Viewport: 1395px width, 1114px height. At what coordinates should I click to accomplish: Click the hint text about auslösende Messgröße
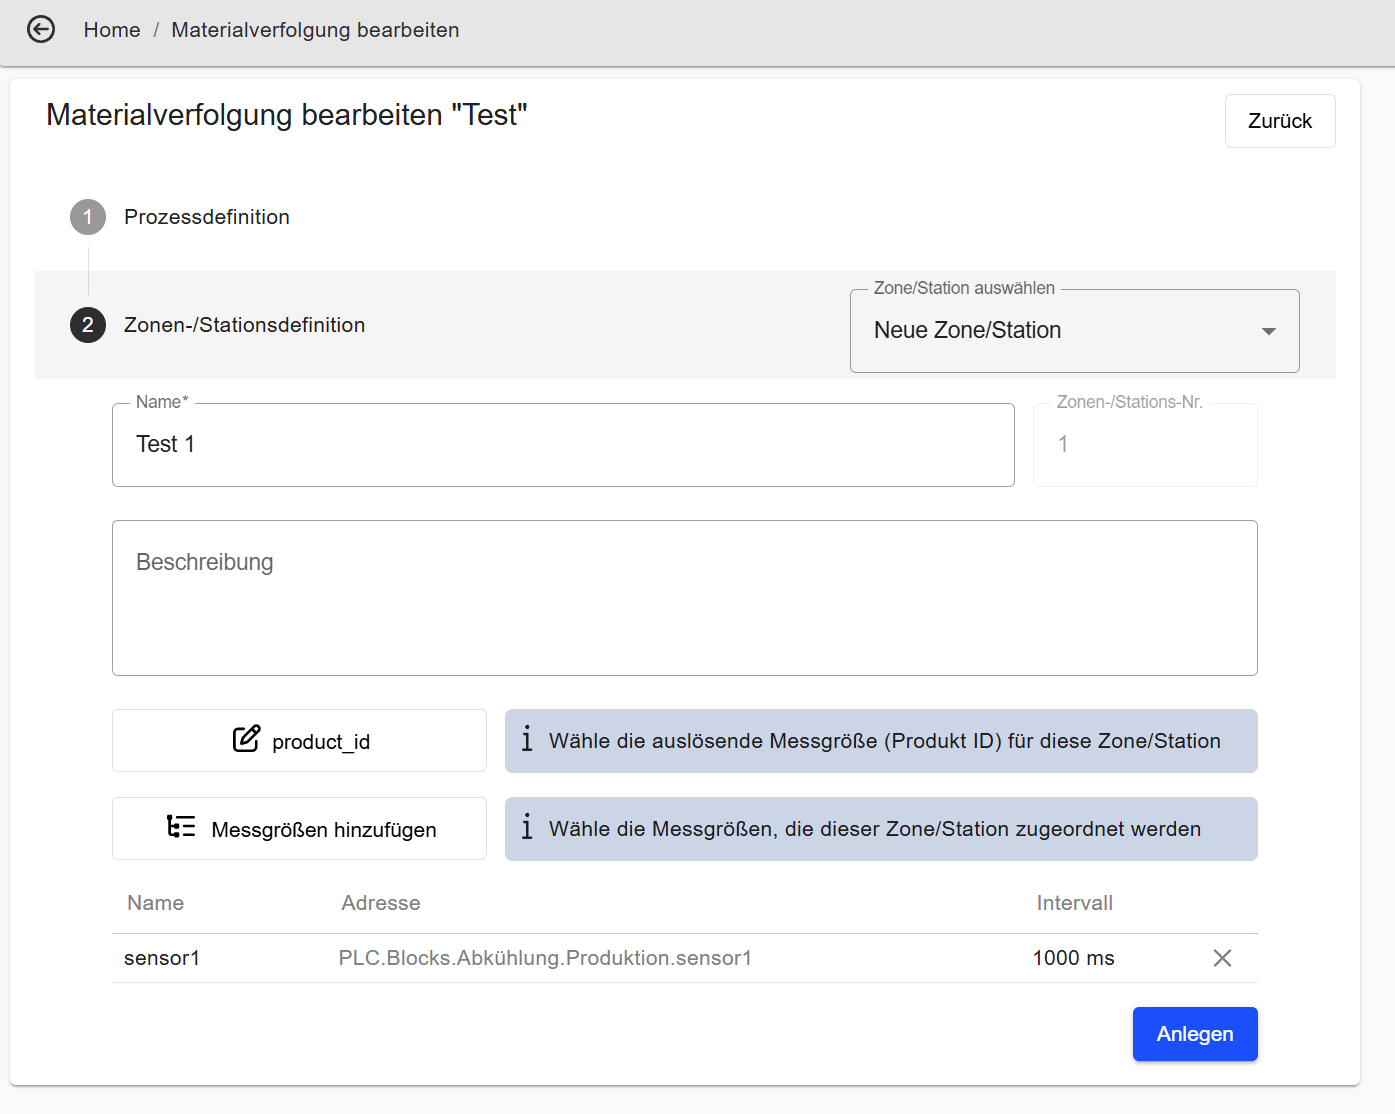click(885, 741)
